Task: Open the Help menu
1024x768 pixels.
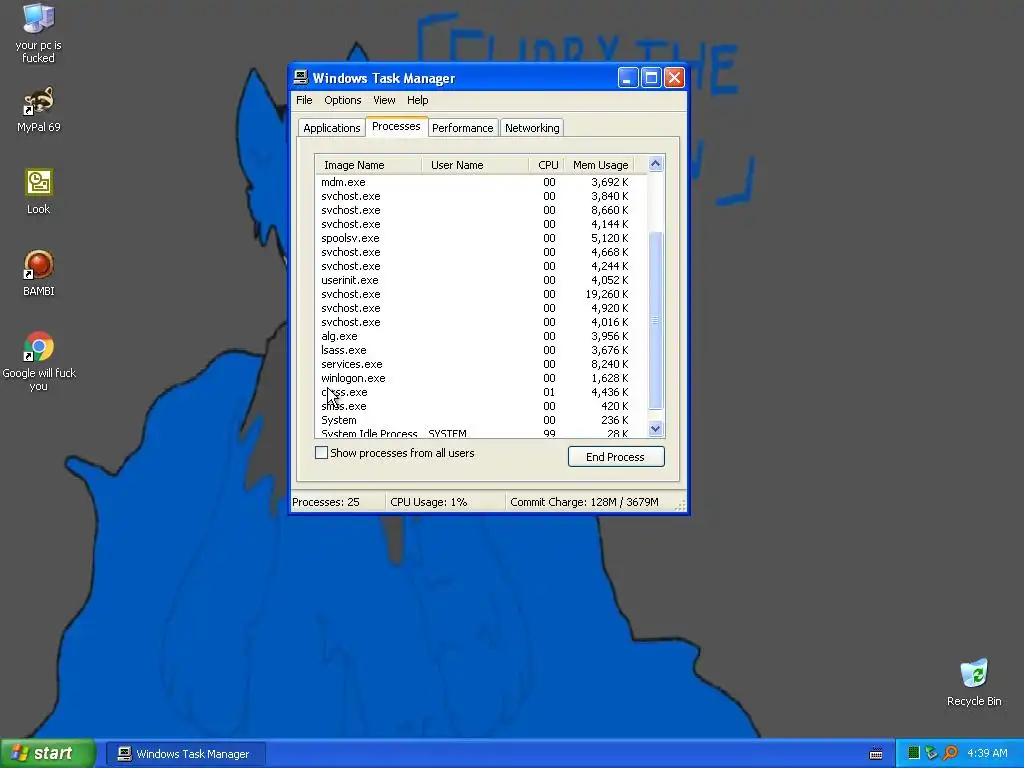Action: pyautogui.click(x=417, y=100)
